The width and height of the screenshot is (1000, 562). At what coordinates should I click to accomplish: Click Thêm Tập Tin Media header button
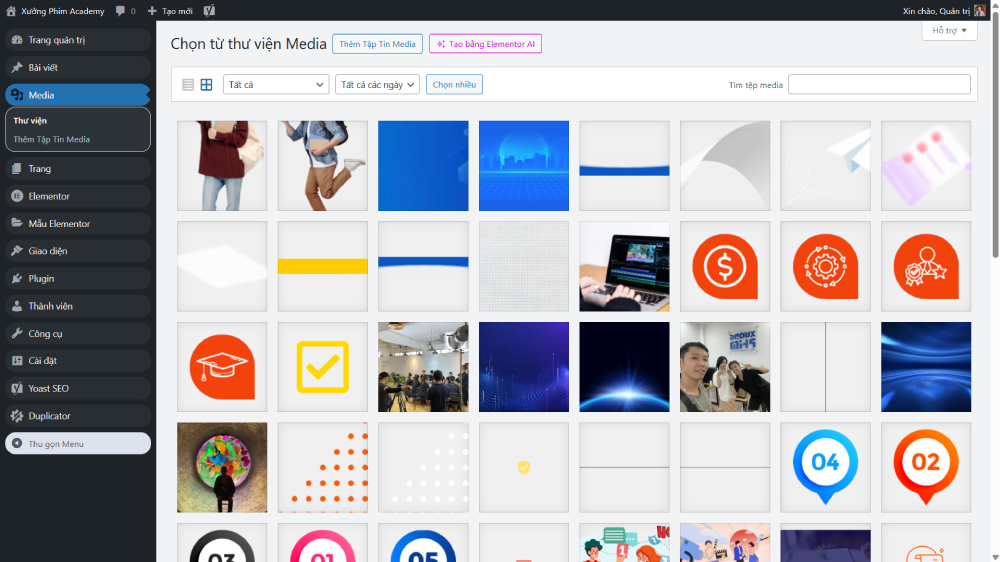point(377,44)
